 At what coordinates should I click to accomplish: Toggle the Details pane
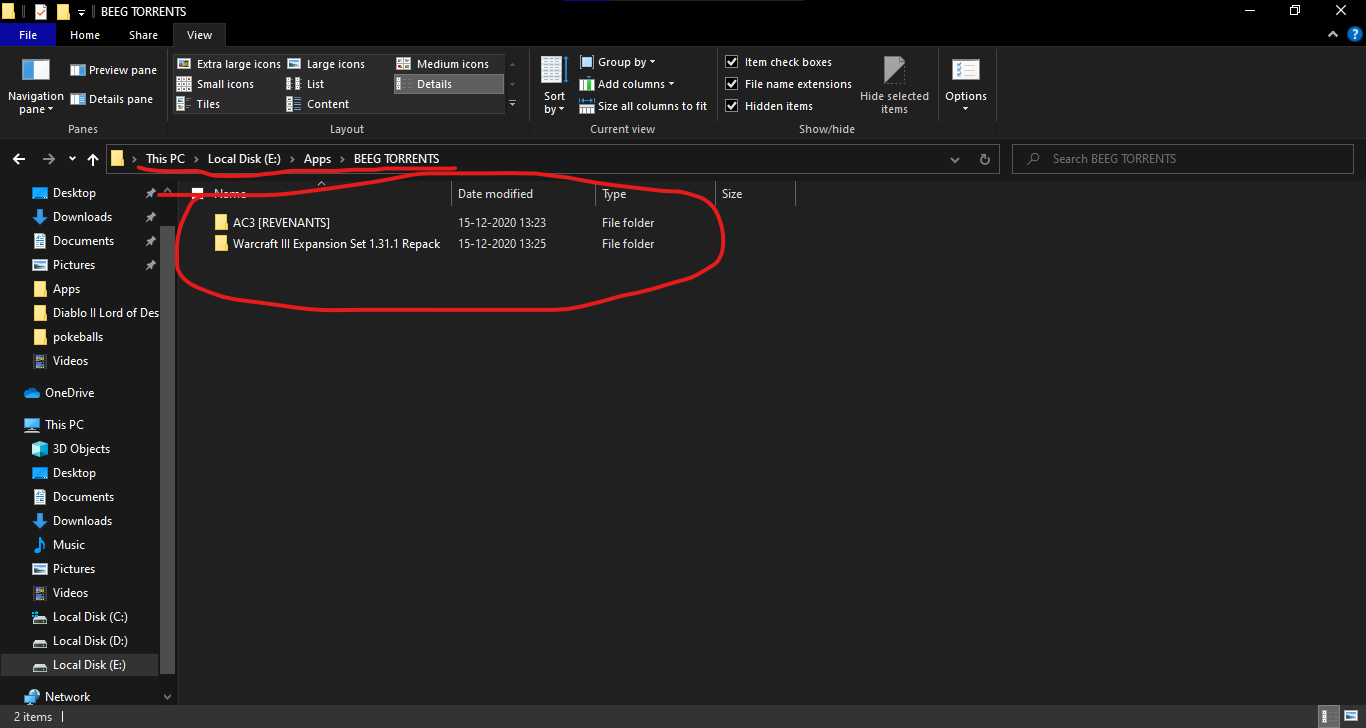coord(111,99)
